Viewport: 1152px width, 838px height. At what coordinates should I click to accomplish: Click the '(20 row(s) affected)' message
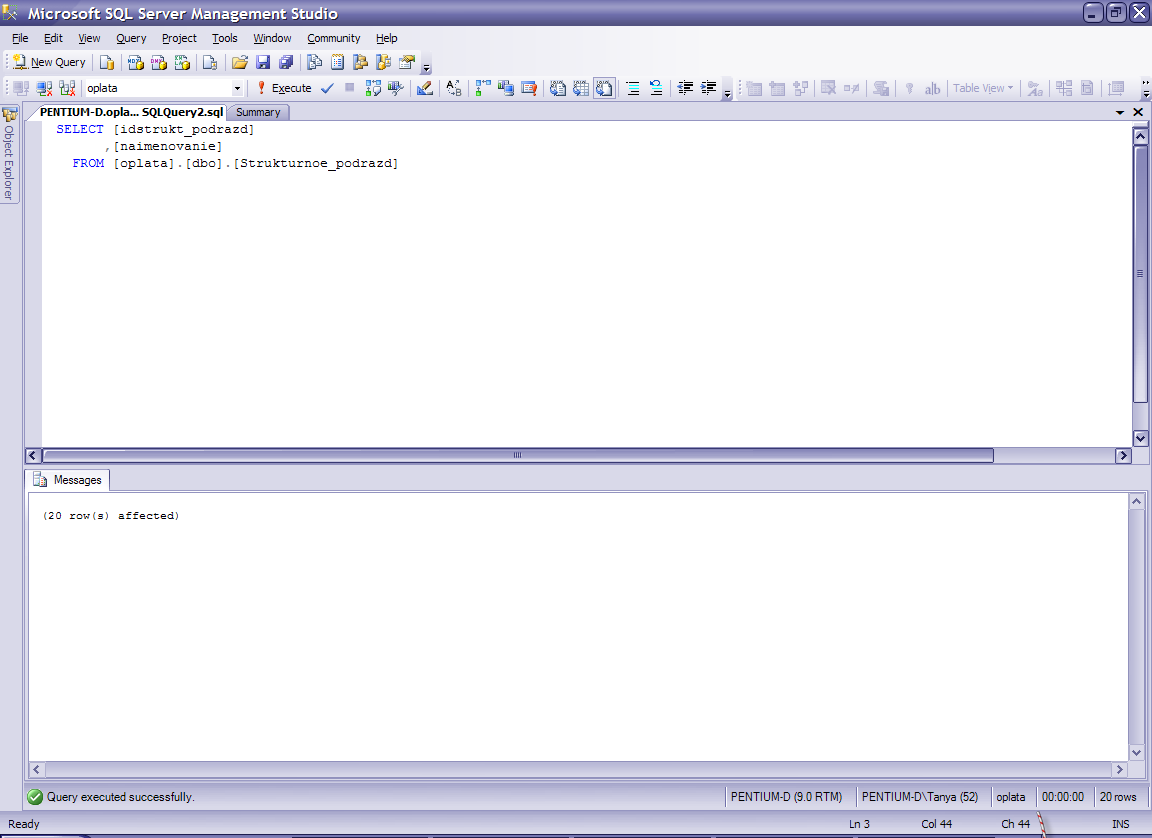point(111,516)
